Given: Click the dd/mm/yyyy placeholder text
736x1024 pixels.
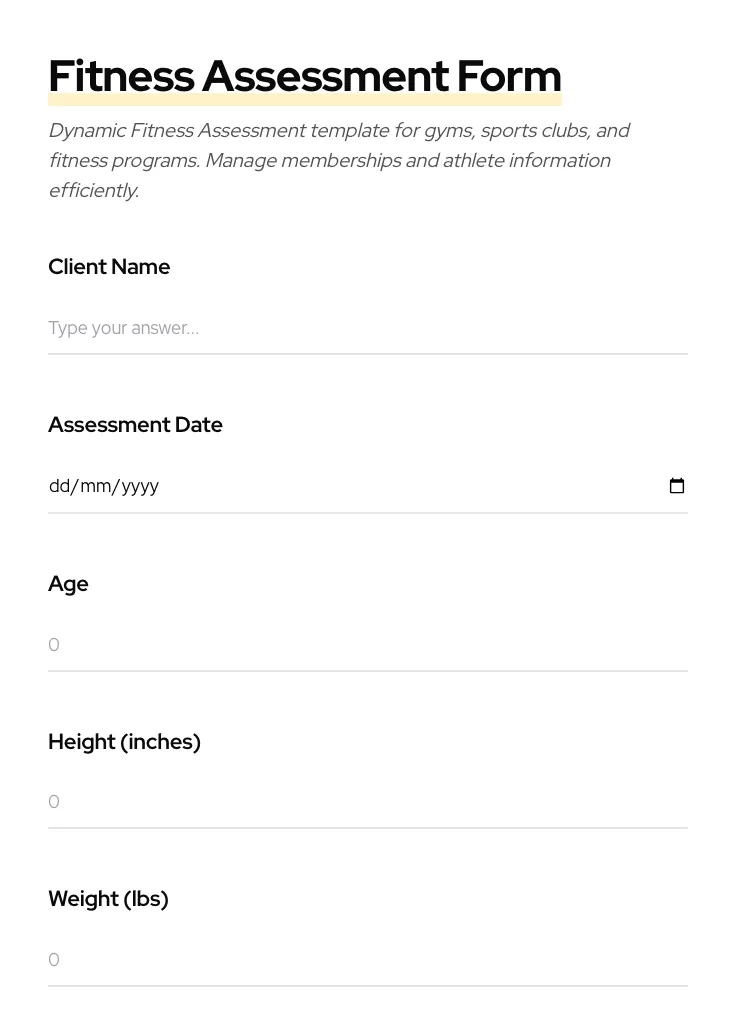Looking at the screenshot, I should 104,486.
